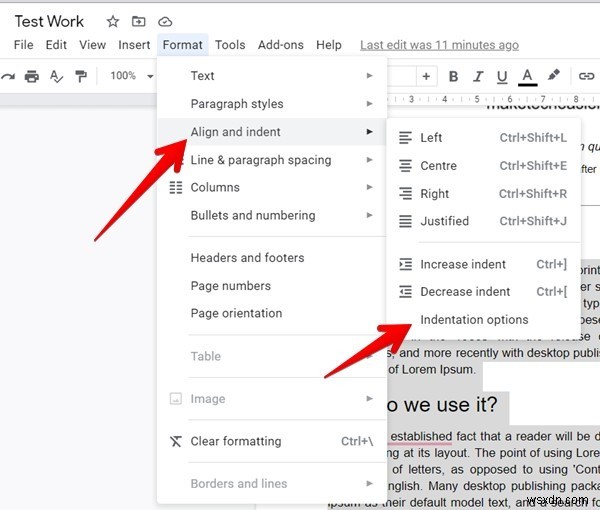The width and height of the screenshot is (600, 510).
Task: Open Indentation options dialog
Action: (x=484, y=320)
